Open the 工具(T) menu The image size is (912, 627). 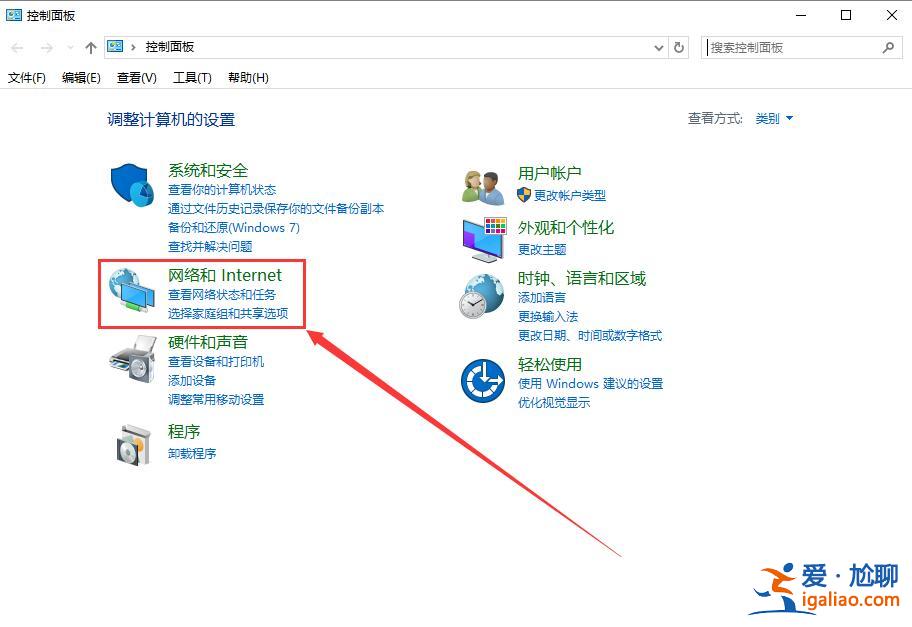pos(190,77)
